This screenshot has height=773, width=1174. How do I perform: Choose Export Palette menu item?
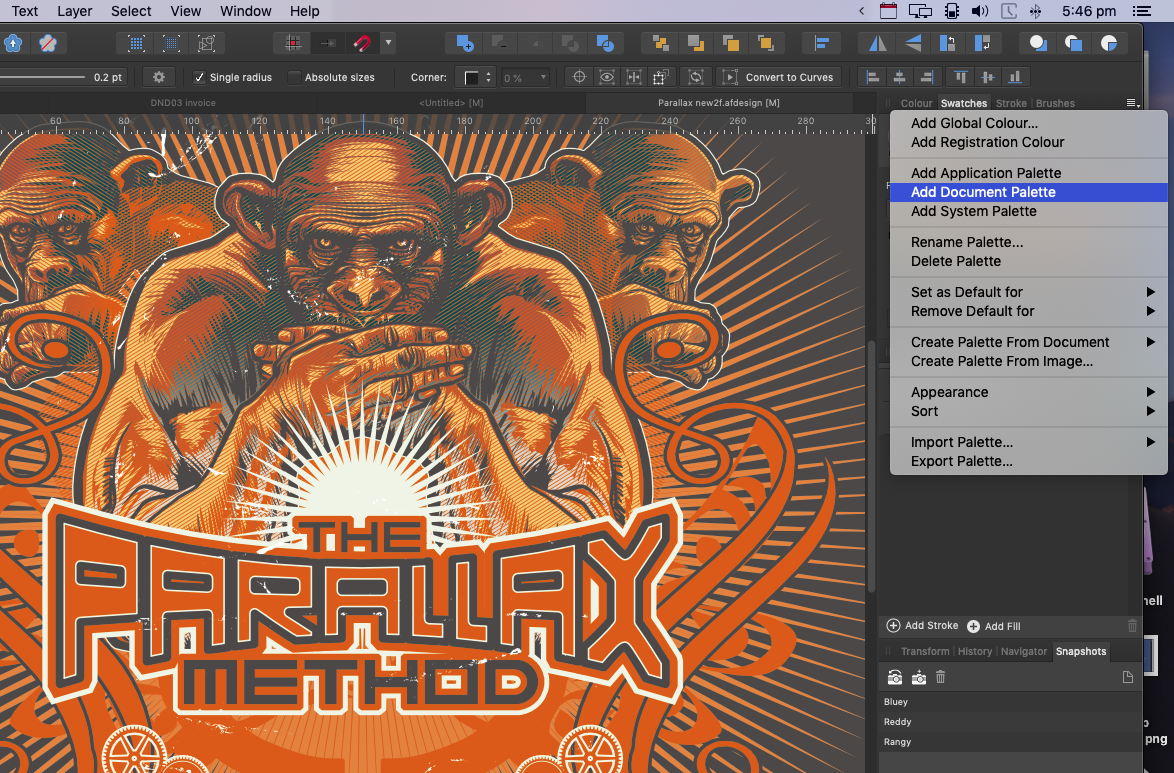click(1029, 461)
